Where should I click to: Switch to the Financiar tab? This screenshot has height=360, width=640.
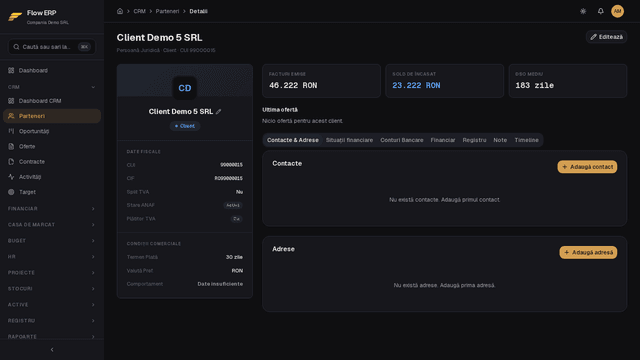(x=443, y=140)
